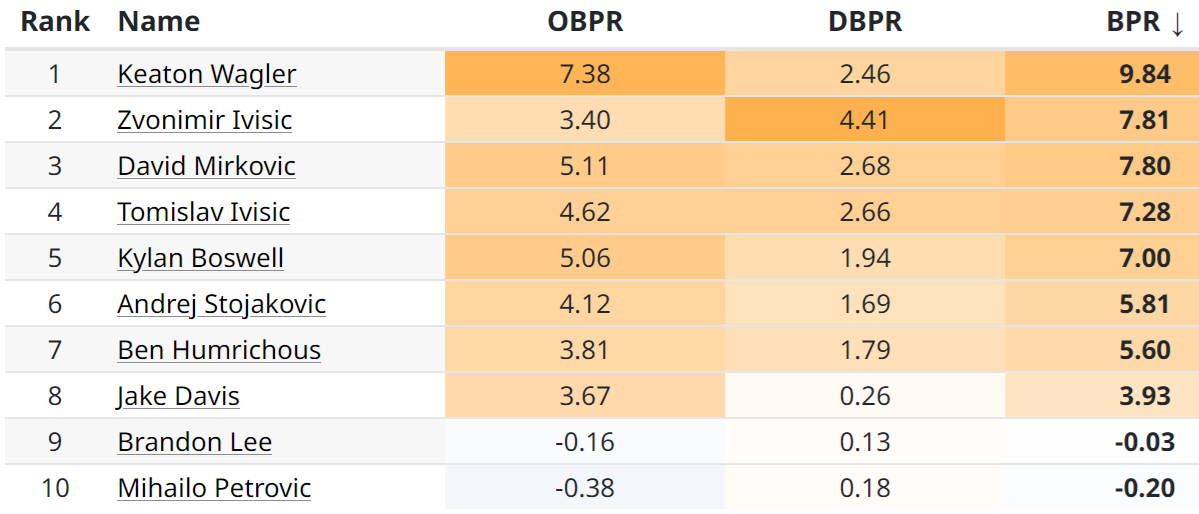This screenshot has height=514, width=1199.
Task: Sort by the DBPR column header
Action: [865, 22]
